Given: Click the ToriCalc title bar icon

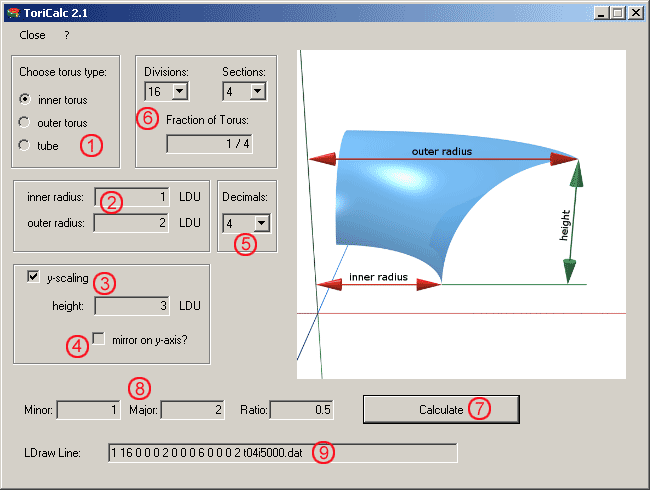Looking at the screenshot, I should coord(14,13).
